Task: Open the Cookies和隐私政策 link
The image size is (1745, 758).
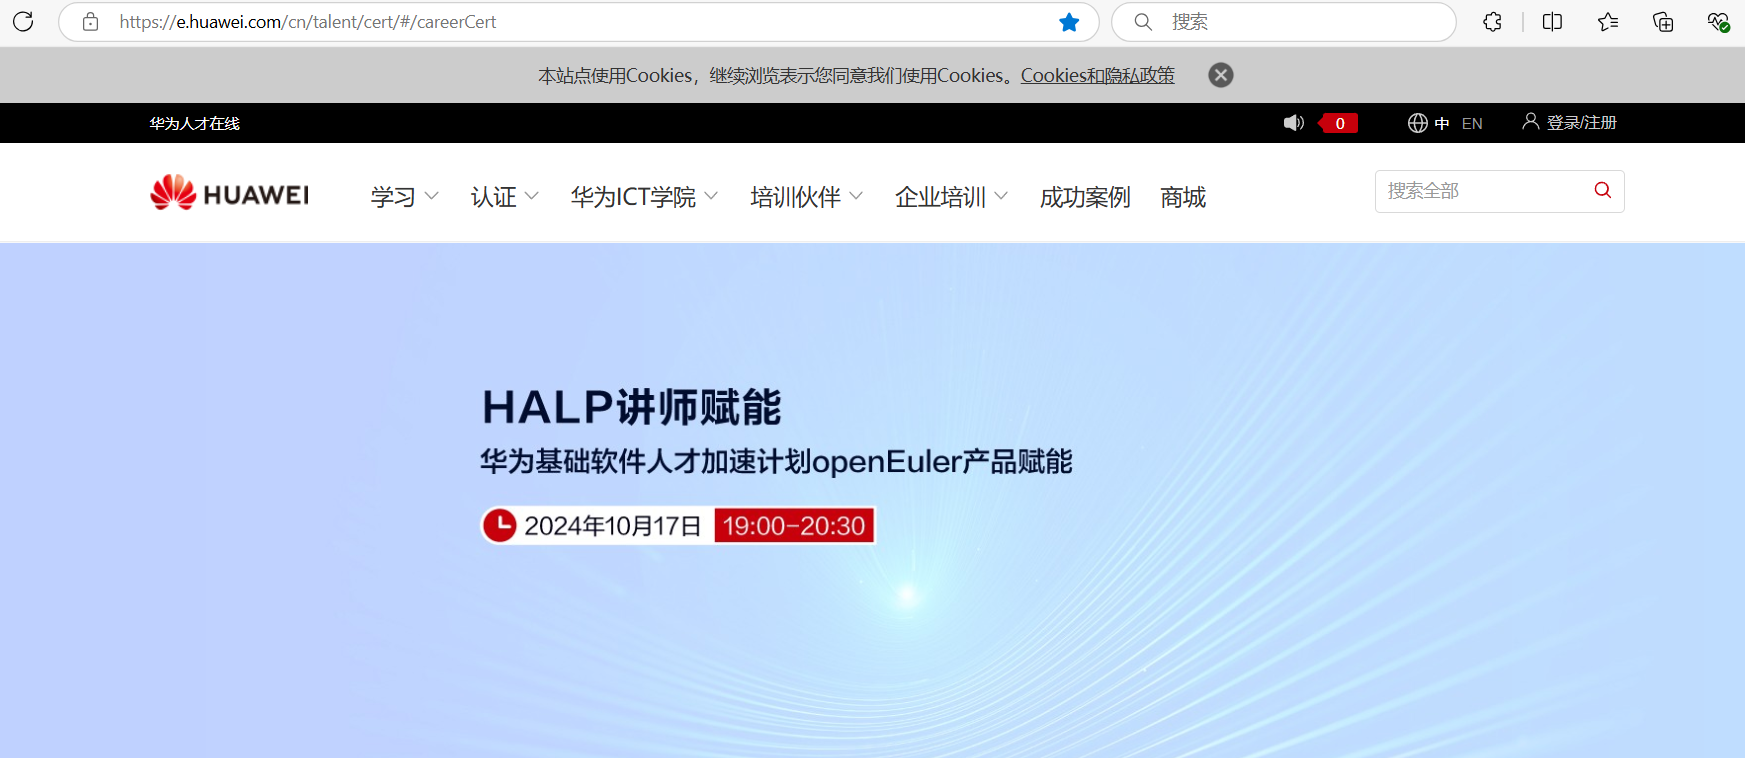Action: (x=1097, y=75)
